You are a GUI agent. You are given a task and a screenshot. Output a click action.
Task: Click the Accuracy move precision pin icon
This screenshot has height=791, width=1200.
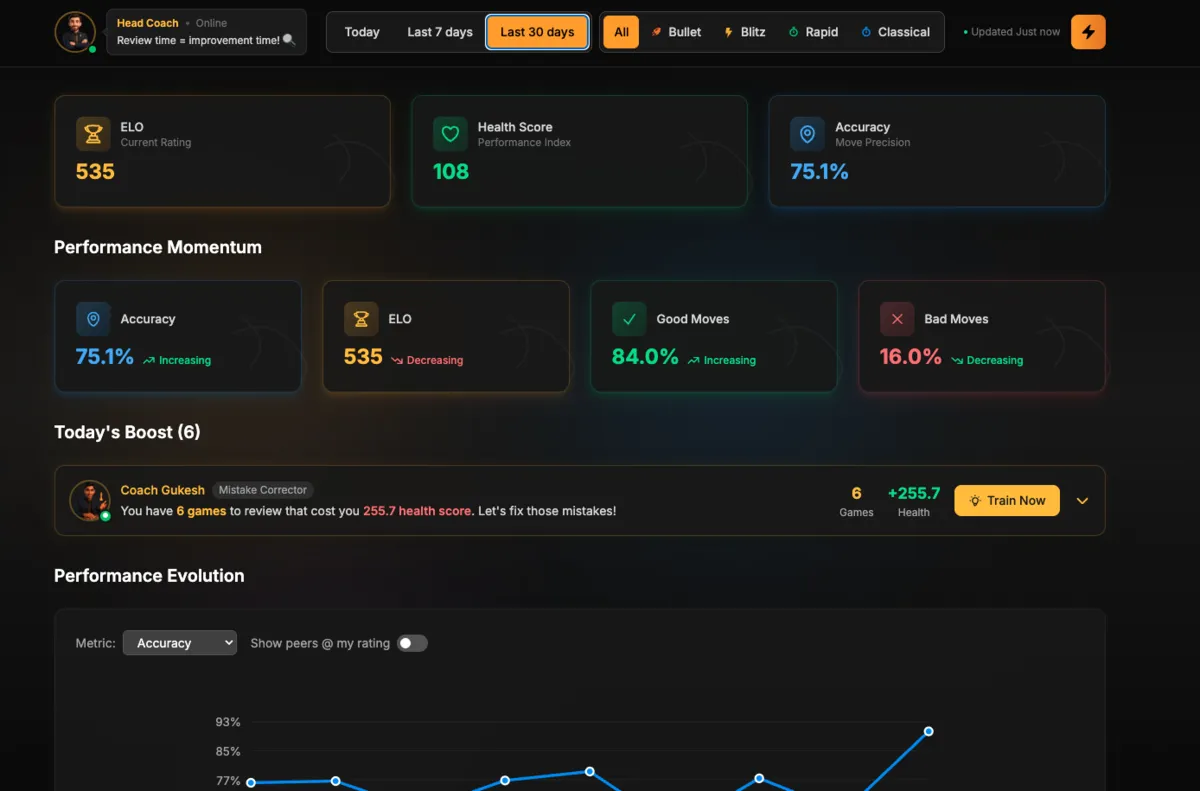click(807, 133)
